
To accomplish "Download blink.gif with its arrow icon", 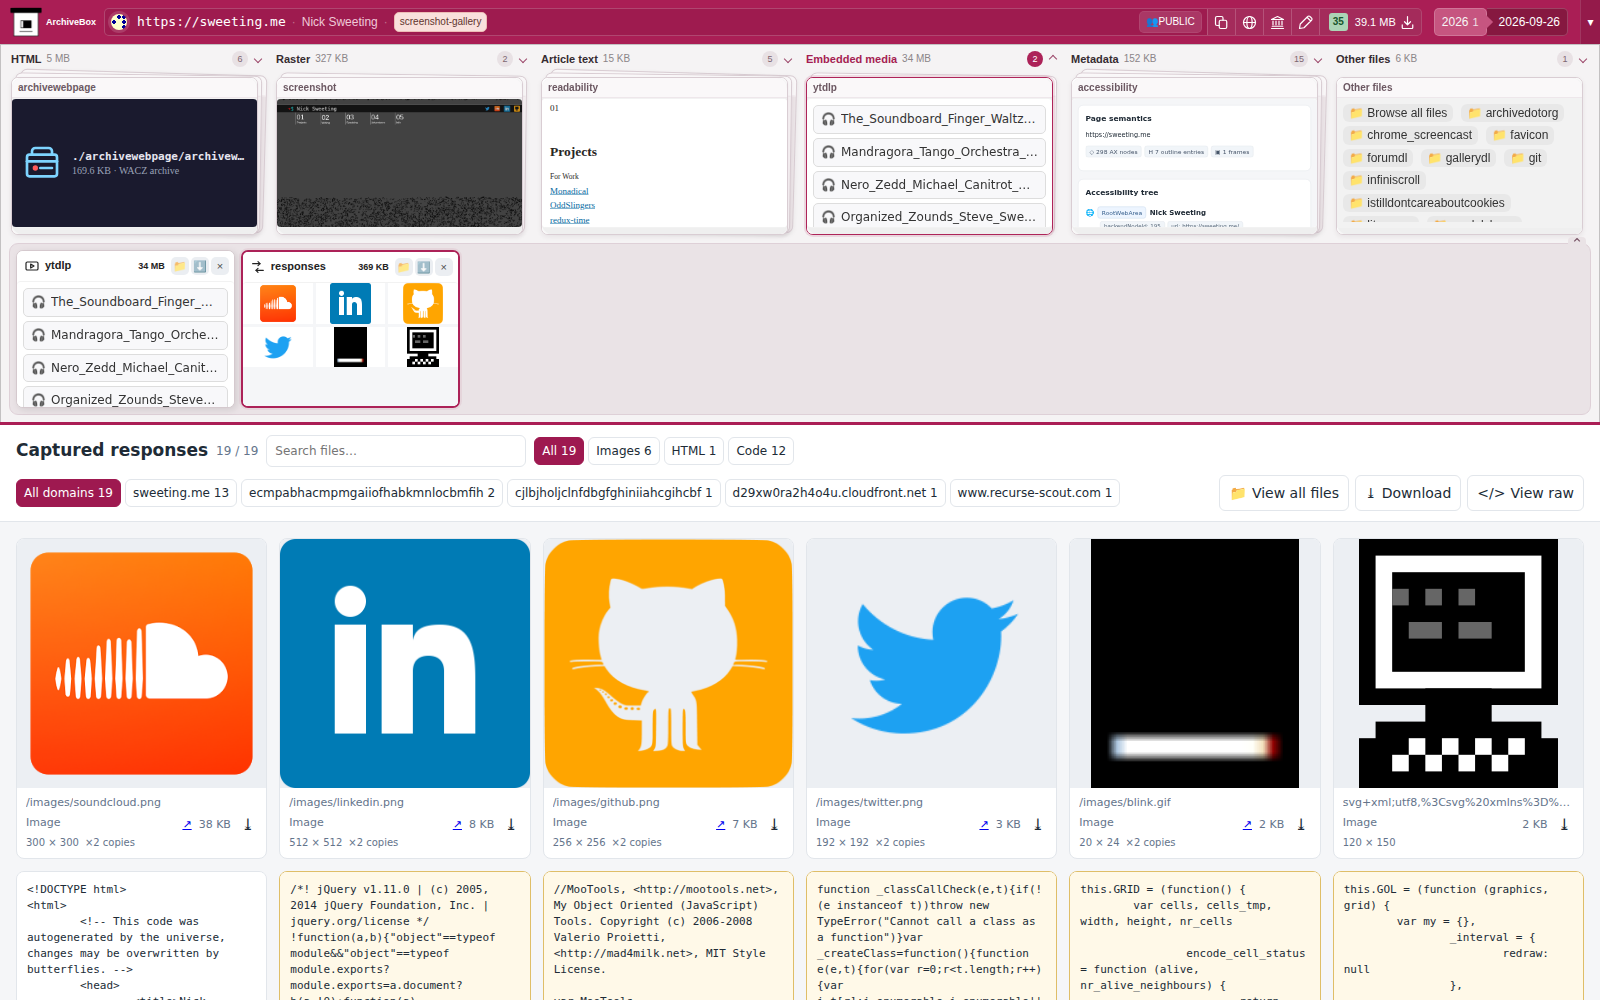I will [x=1301, y=825].
